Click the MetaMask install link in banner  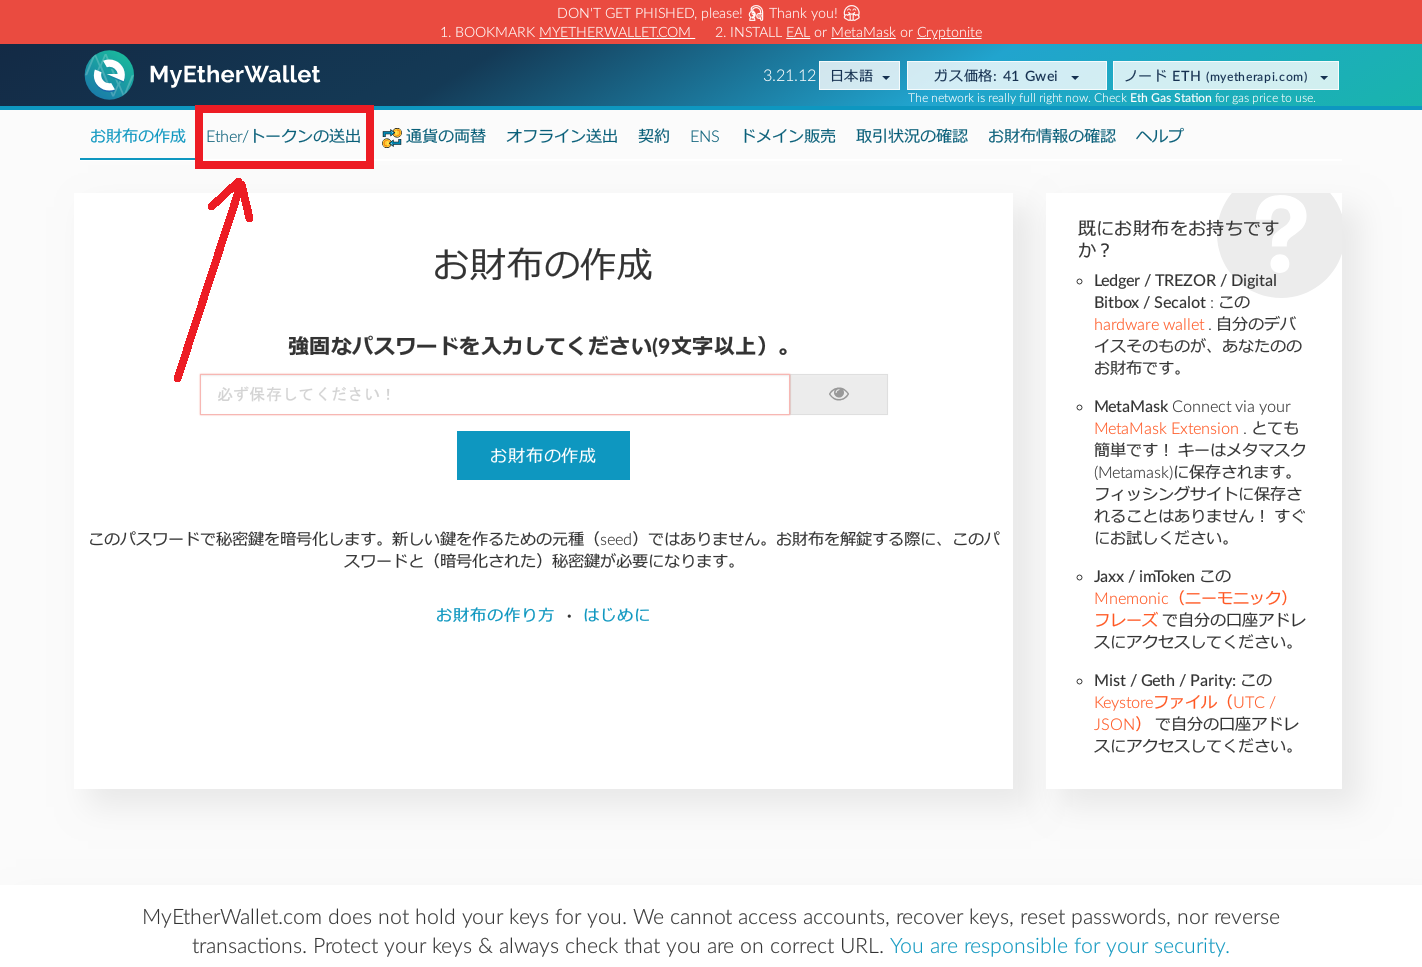point(863,31)
